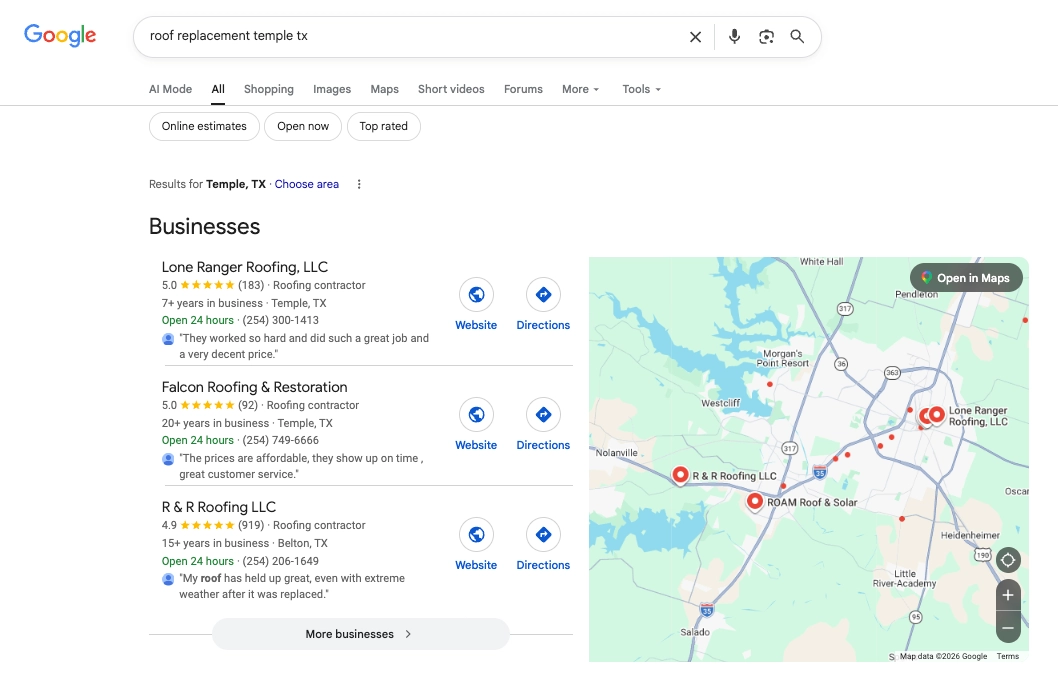The height and width of the screenshot is (690, 1058).
Task: Select the Shopping tab
Action: pyautogui.click(x=268, y=89)
